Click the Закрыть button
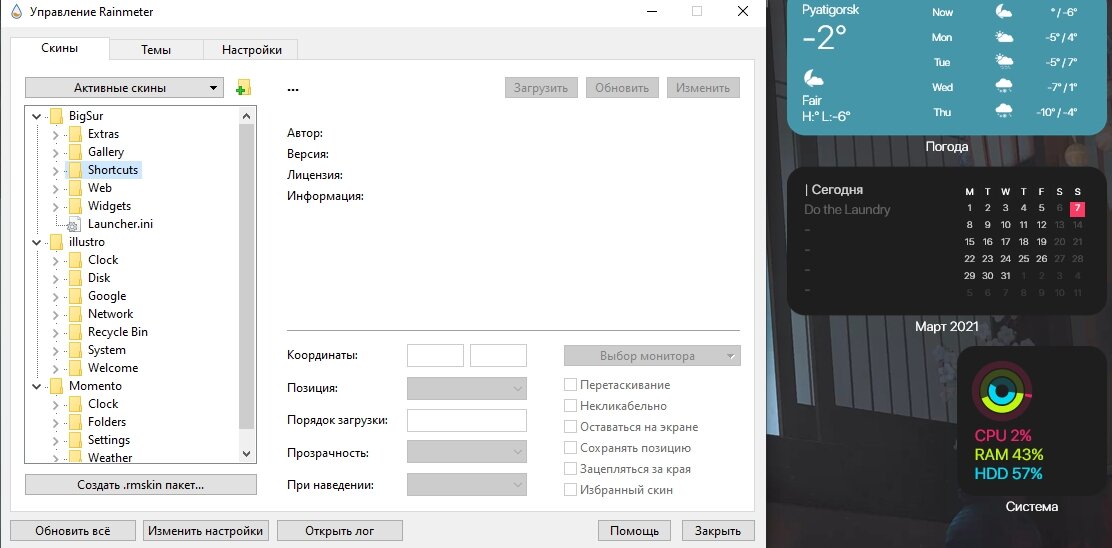Image resolution: width=1112 pixels, height=548 pixels. click(x=718, y=530)
